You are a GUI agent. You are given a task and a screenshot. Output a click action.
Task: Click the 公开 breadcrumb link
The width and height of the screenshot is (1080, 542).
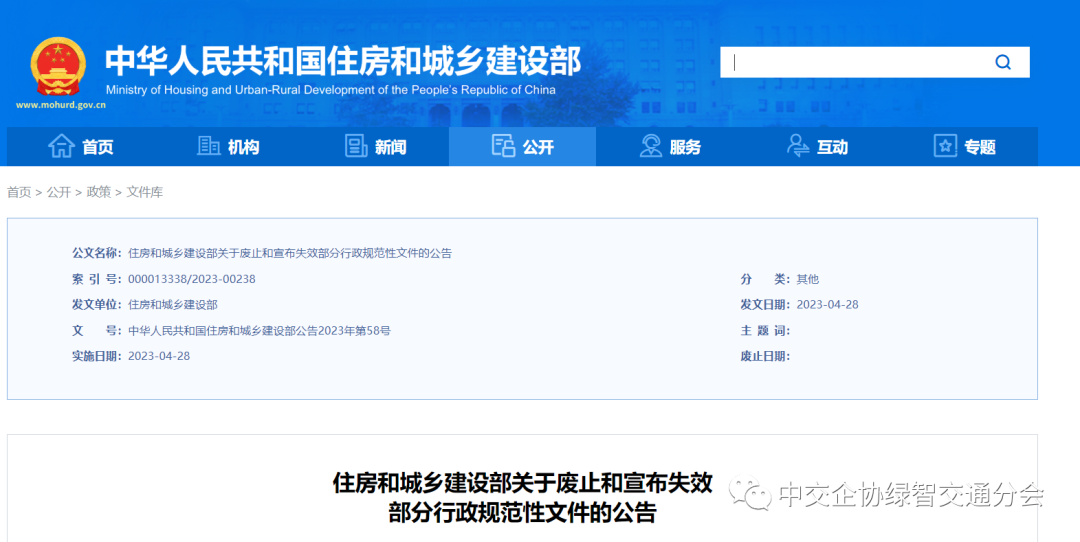tap(59, 192)
